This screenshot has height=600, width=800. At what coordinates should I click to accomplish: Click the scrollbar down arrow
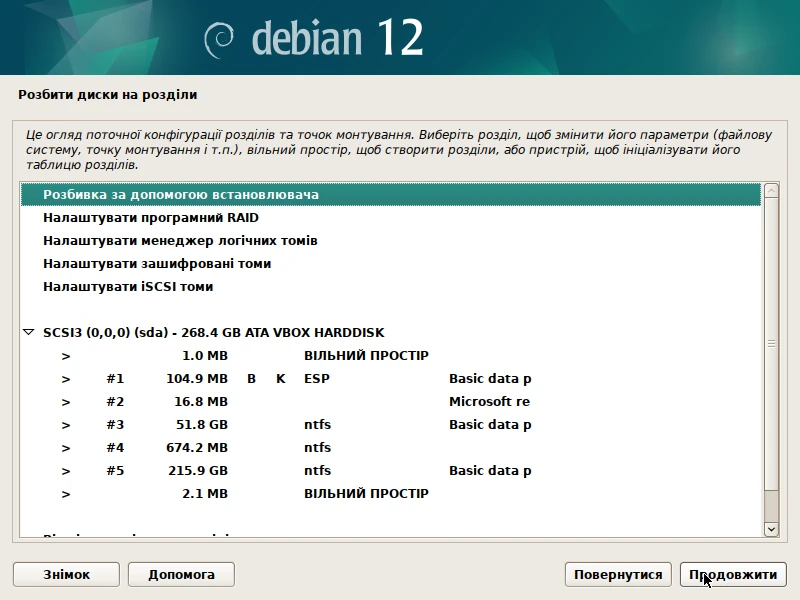coord(771,529)
